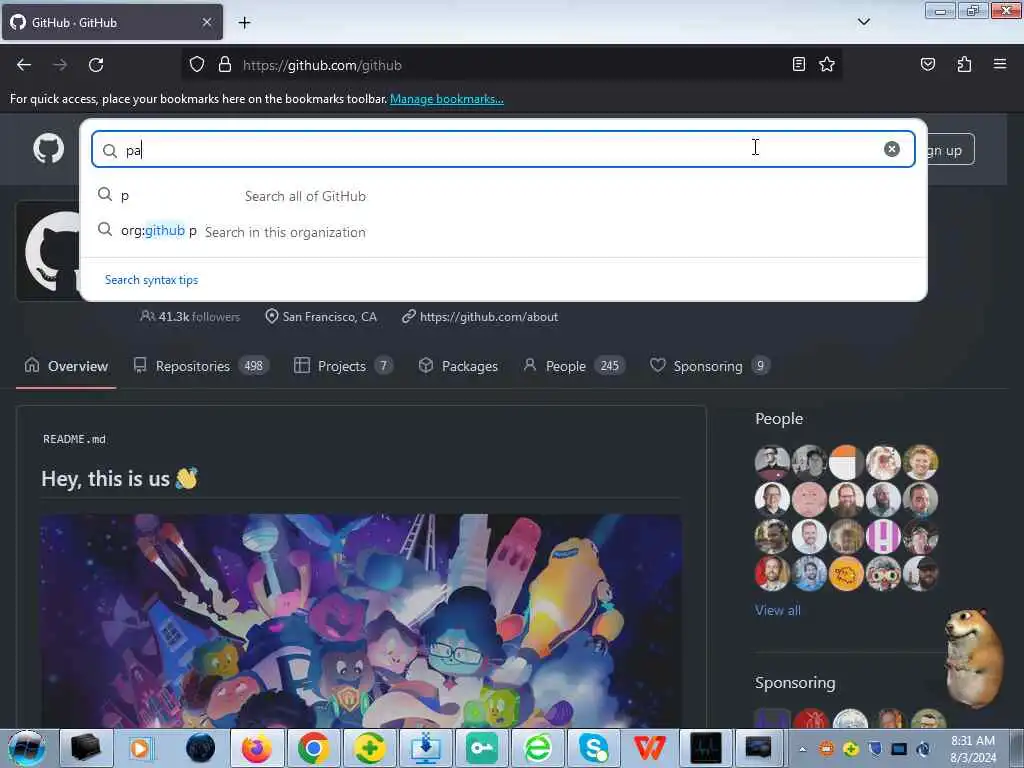Switch to People tab

[574, 366]
